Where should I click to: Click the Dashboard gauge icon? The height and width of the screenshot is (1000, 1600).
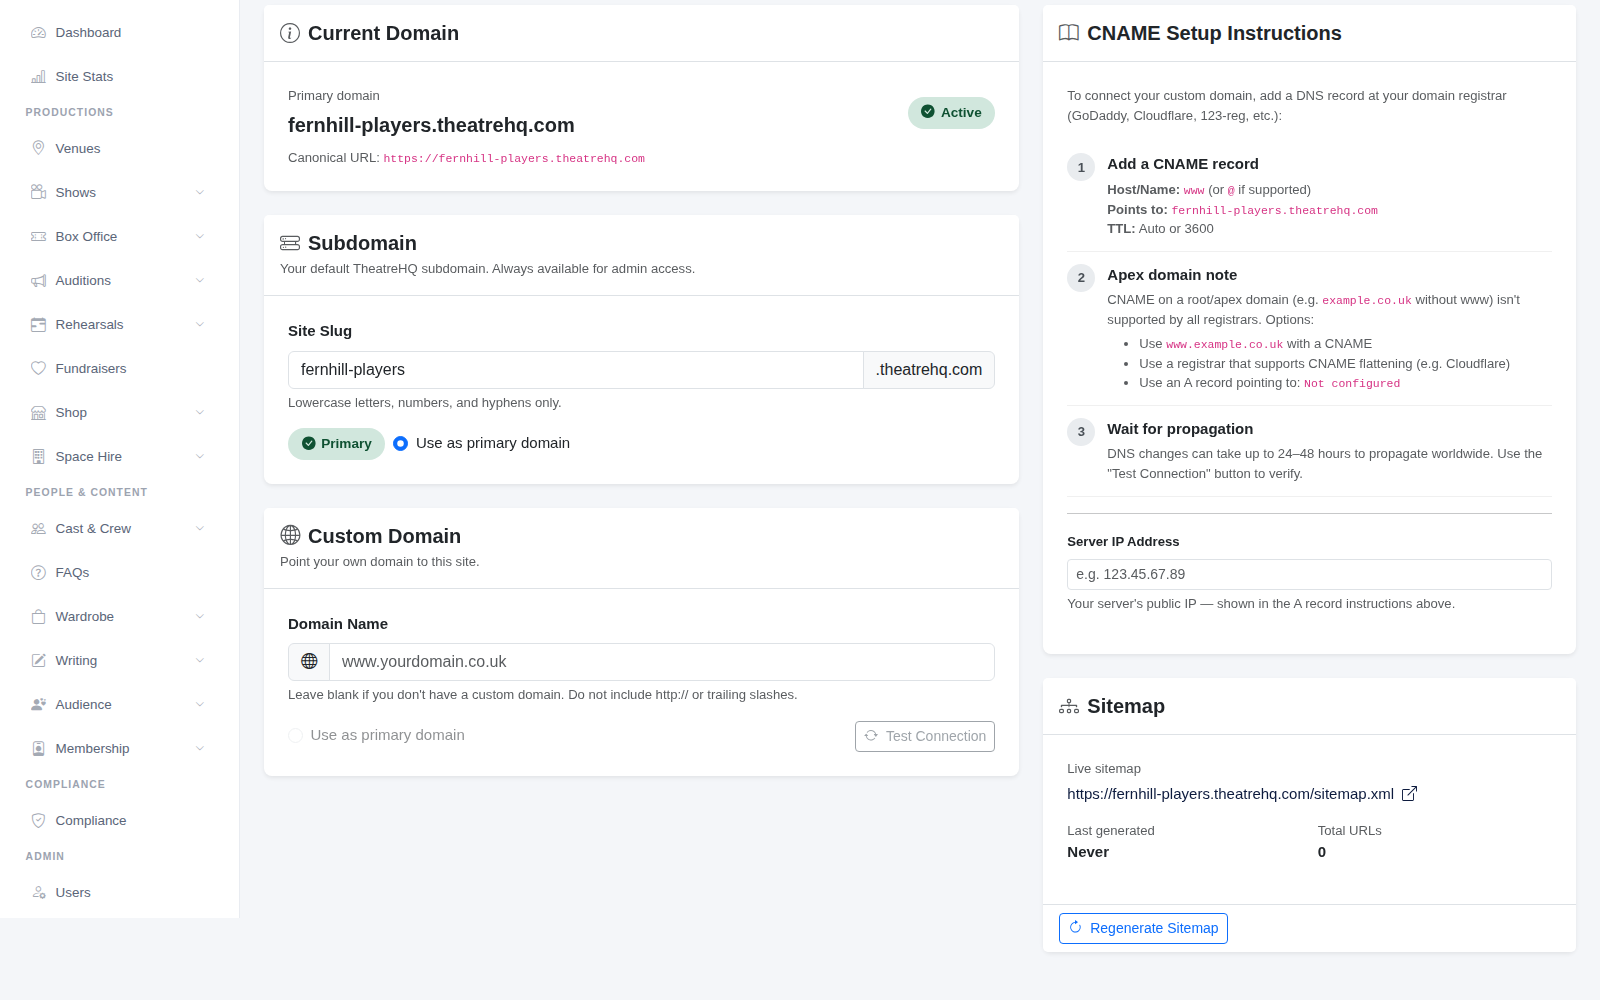tap(38, 33)
